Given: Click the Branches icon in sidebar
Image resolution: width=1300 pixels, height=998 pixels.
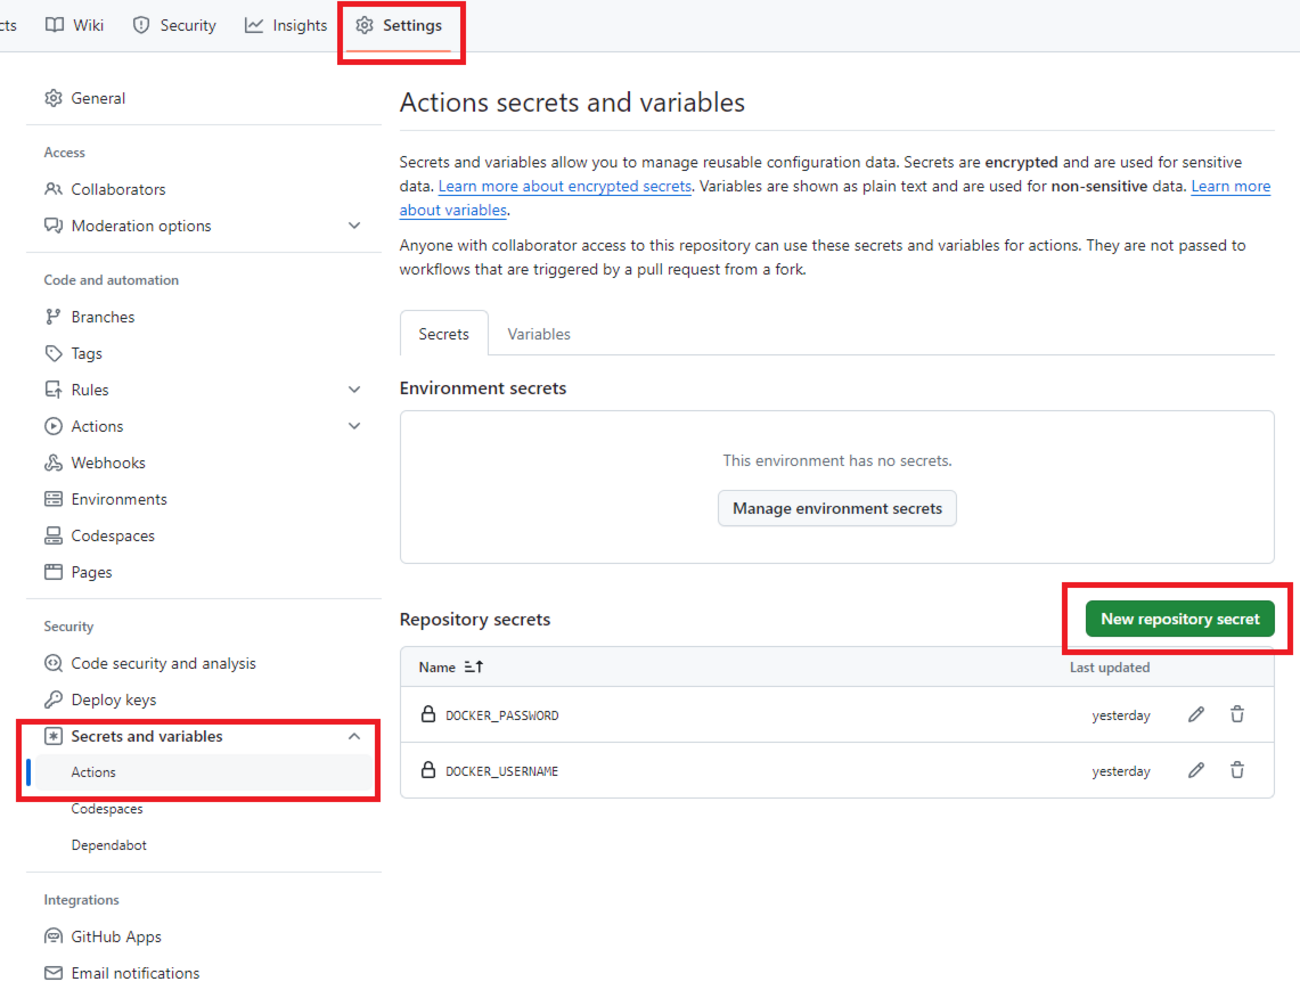Looking at the screenshot, I should click(54, 317).
